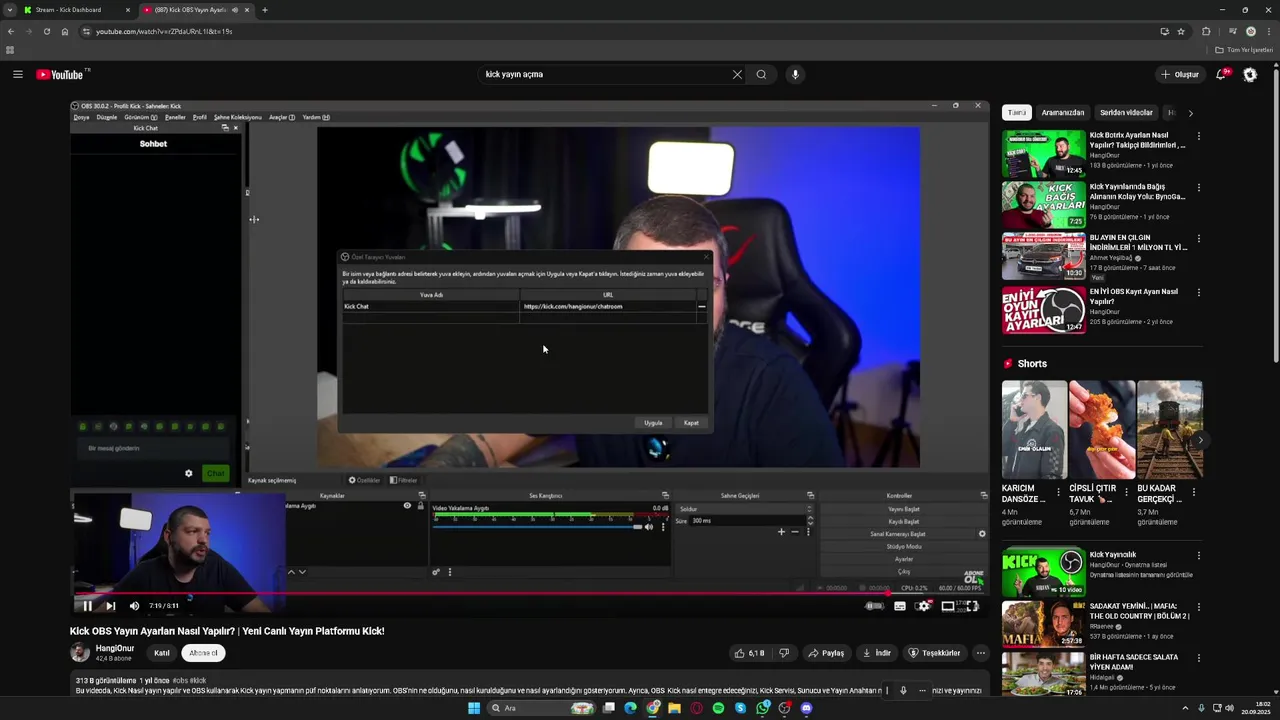Open Chrome profile avatar
The height and width of the screenshot is (720, 1280).
click(x=1250, y=31)
